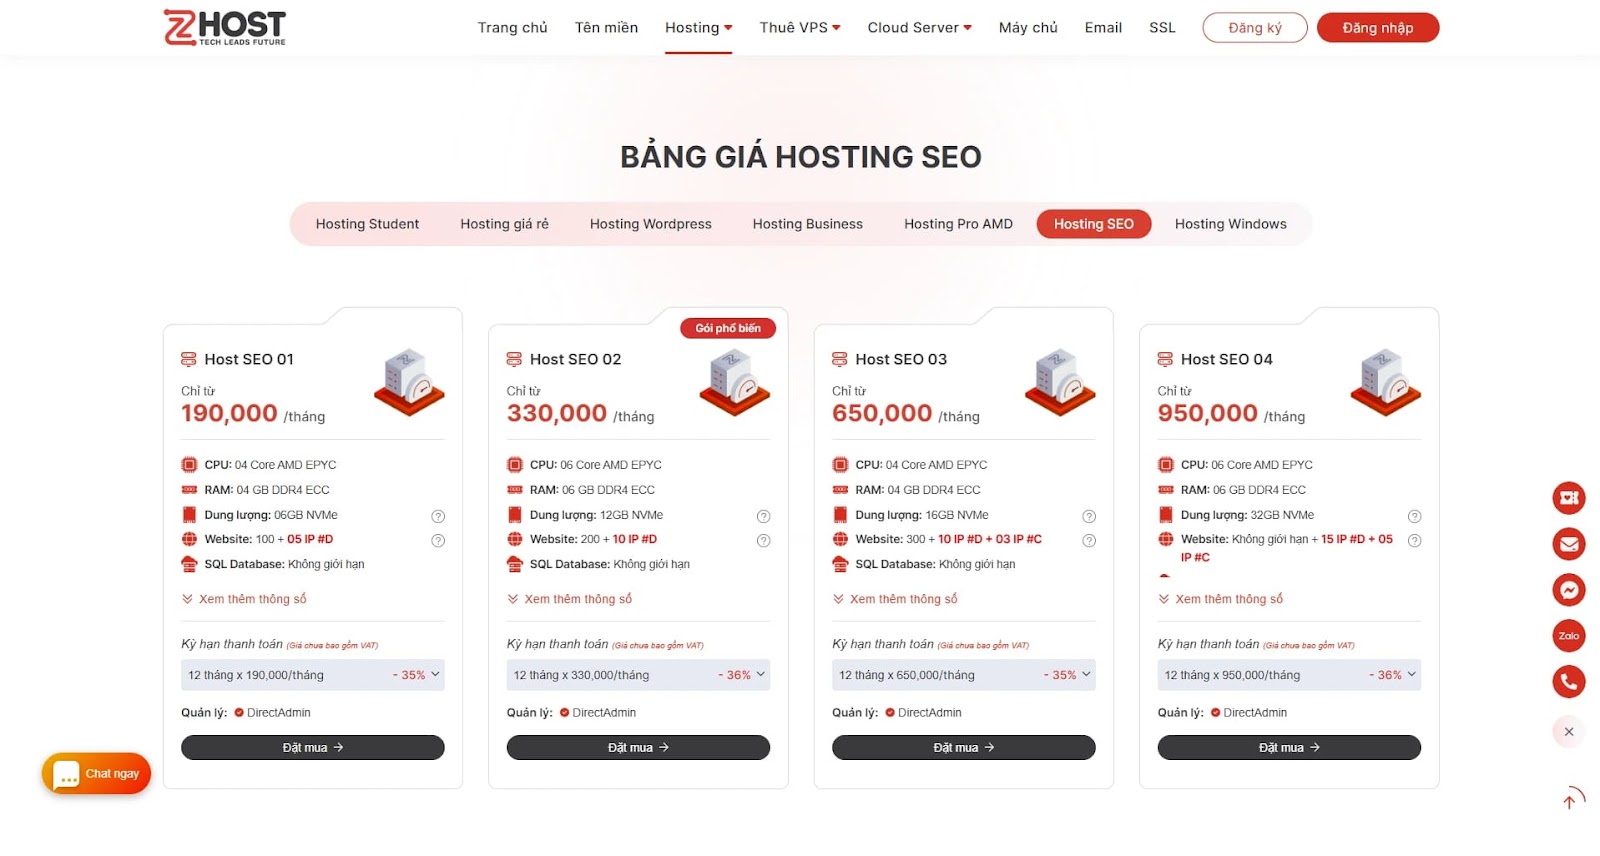Screen dimensions: 1600x856
Task: Select the Hosting SEO tab
Action: (x=1094, y=224)
